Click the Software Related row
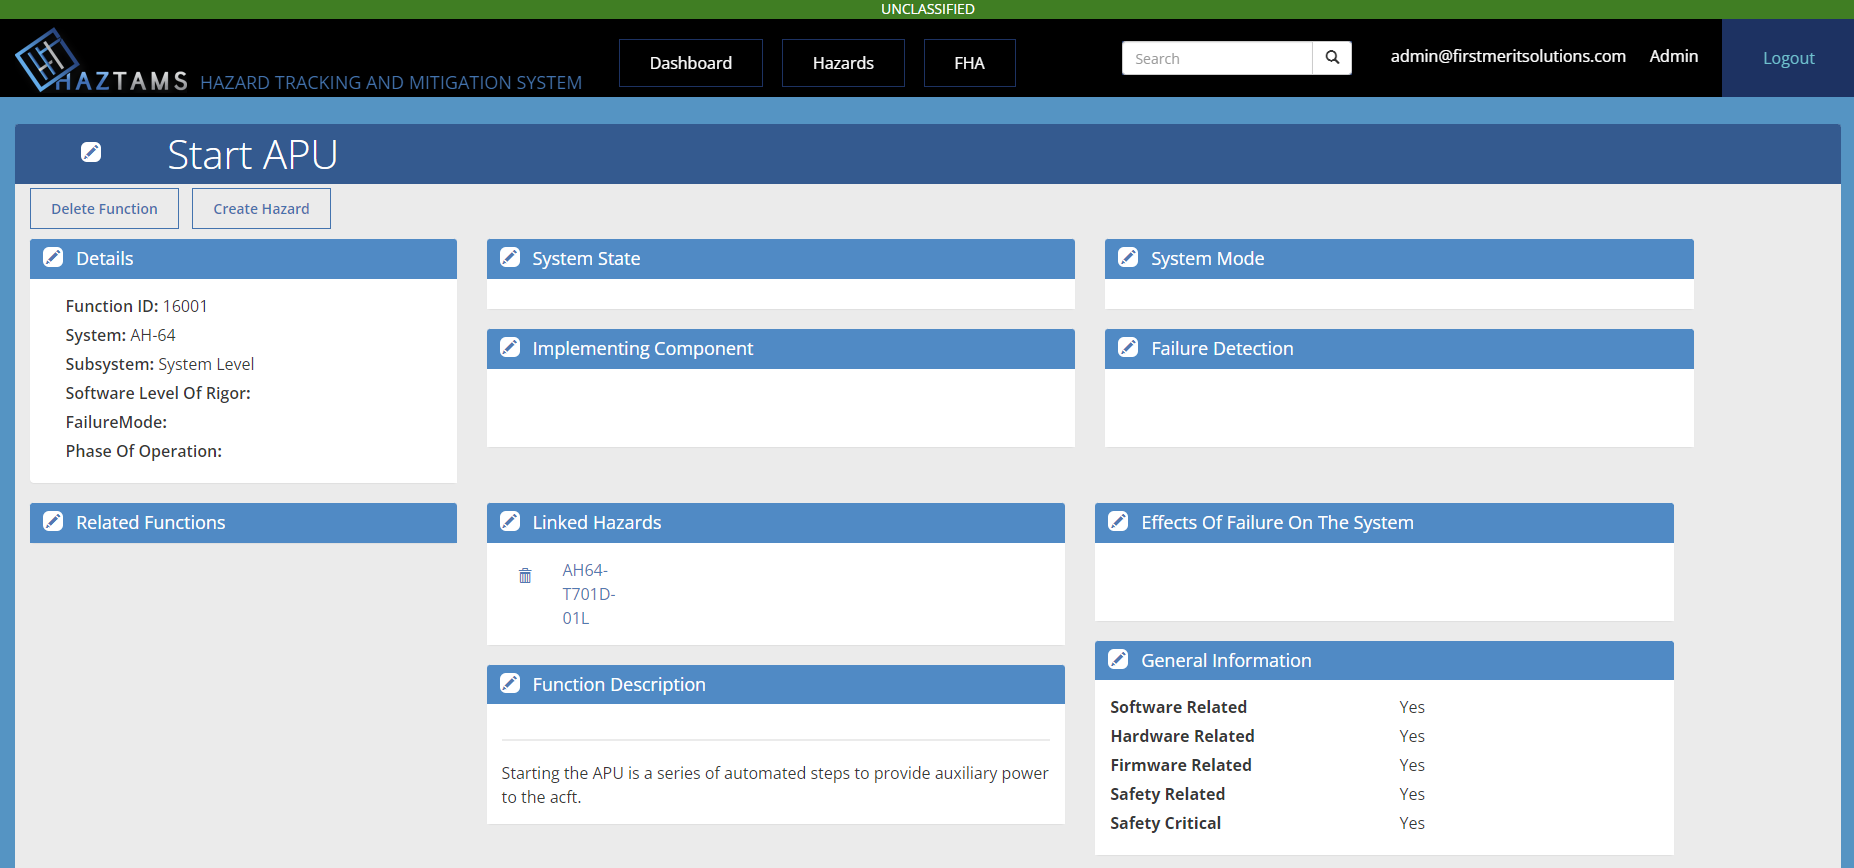Image resolution: width=1854 pixels, height=868 pixels. click(x=1384, y=707)
